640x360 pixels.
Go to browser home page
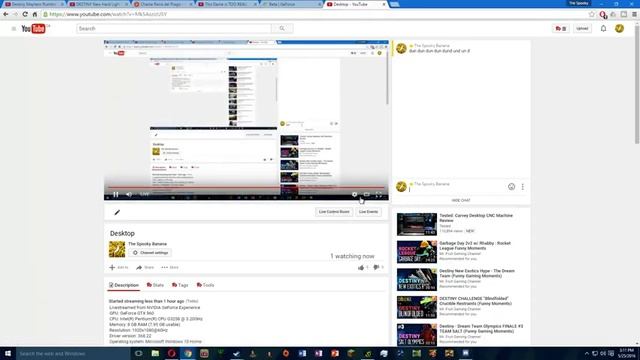[35, 14]
